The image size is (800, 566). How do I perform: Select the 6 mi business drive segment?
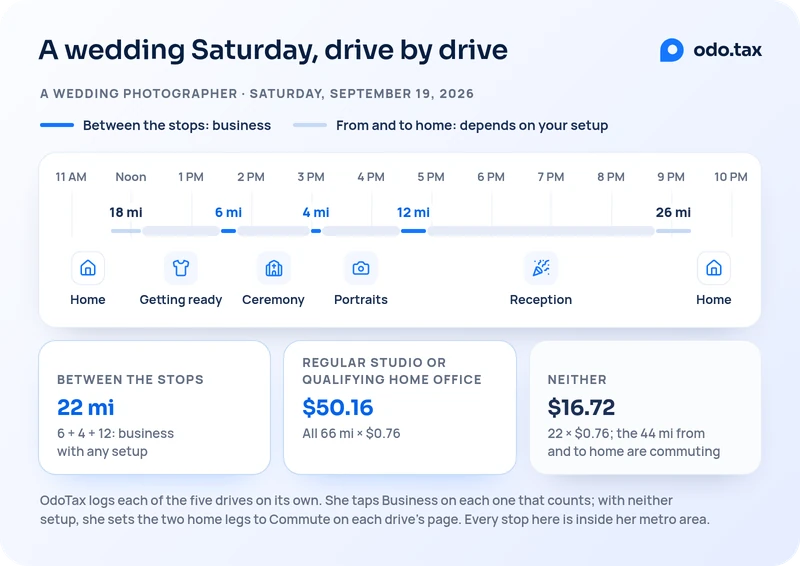click(x=229, y=231)
